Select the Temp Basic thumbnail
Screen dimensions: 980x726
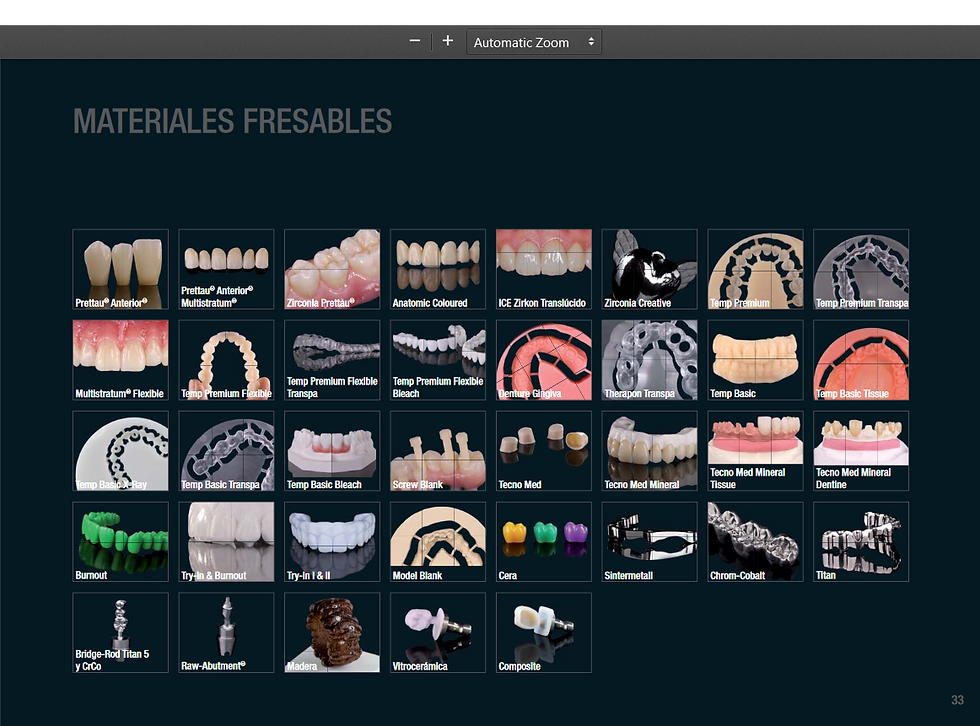tap(756, 360)
